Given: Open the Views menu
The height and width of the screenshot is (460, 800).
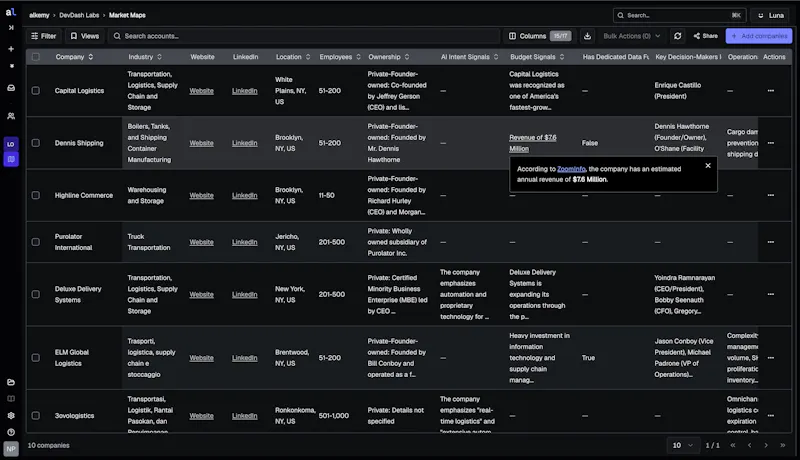Looking at the screenshot, I should click(85, 36).
